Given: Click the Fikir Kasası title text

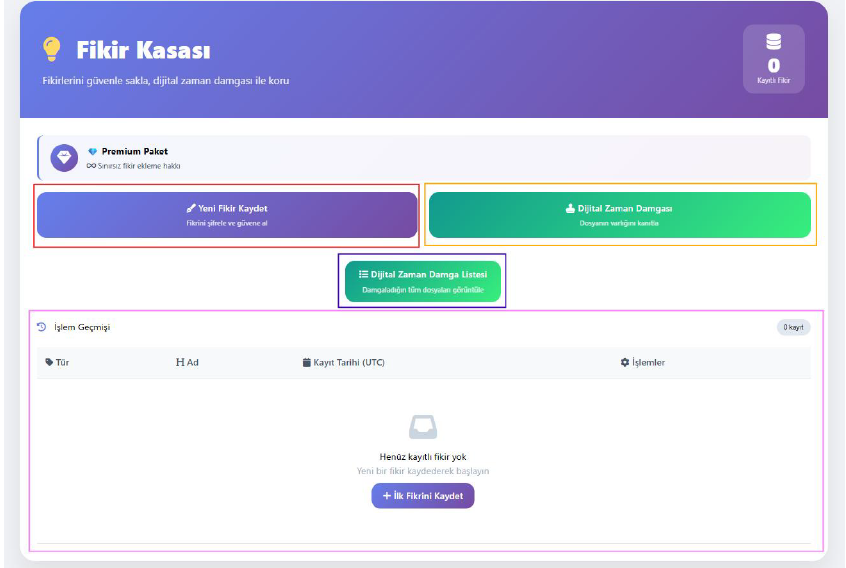Looking at the screenshot, I should pyautogui.click(x=143, y=50).
